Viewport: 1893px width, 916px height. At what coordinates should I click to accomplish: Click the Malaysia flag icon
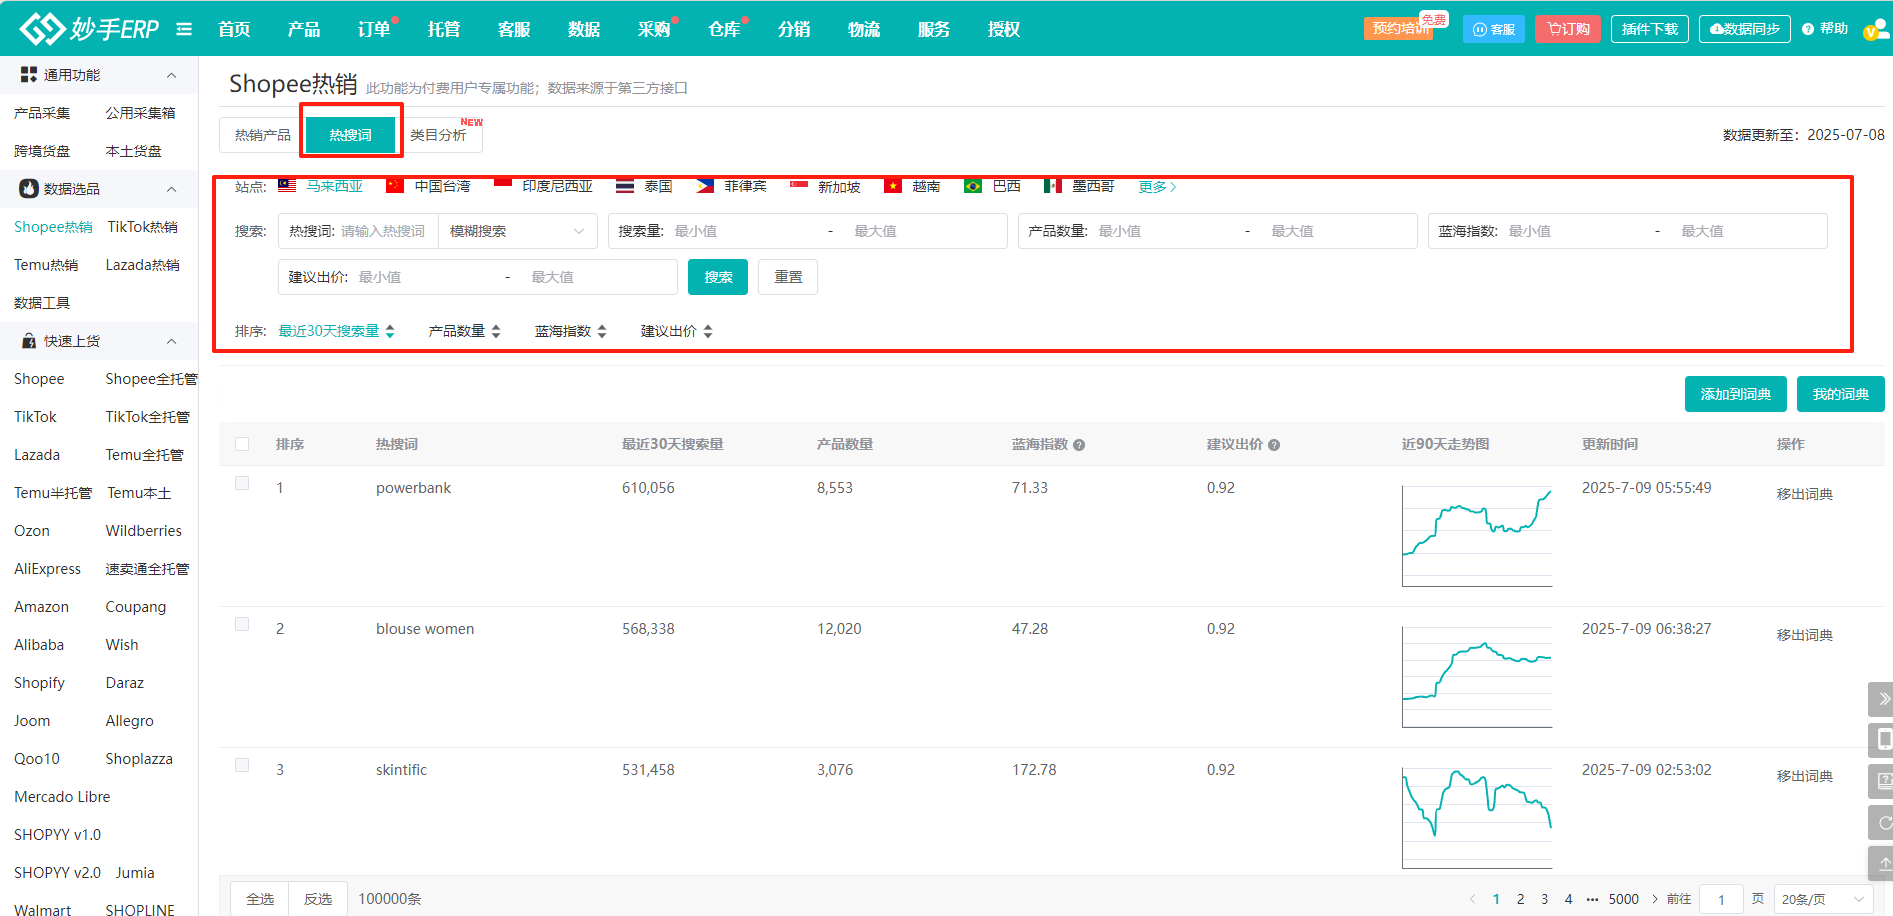[x=287, y=185]
